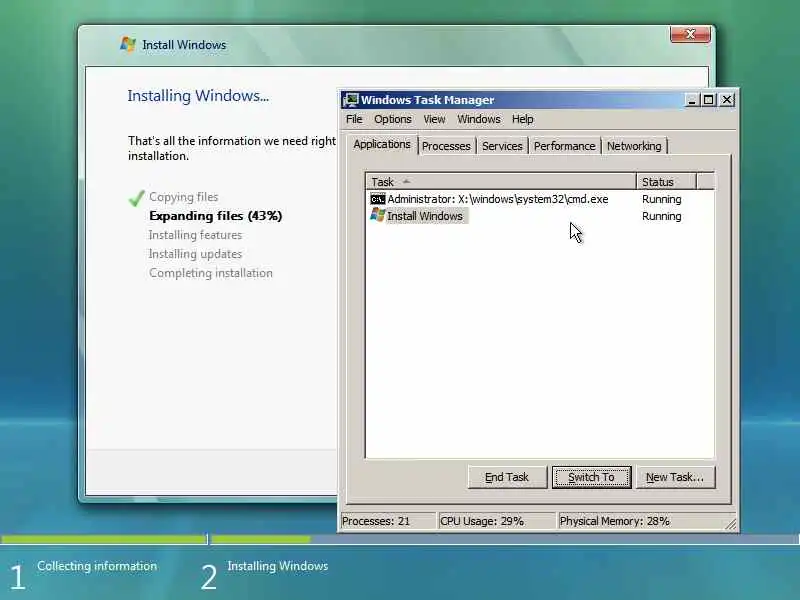Open the View menu
This screenshot has height=600, width=800.
(x=434, y=119)
